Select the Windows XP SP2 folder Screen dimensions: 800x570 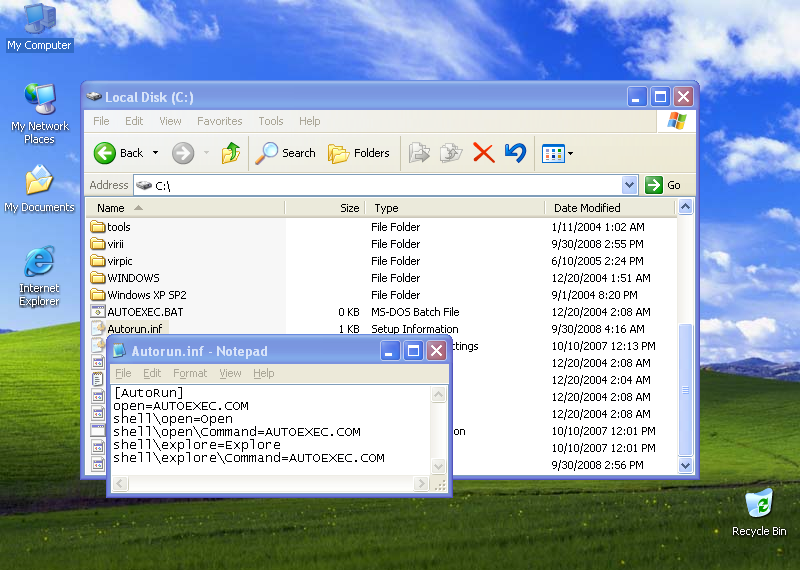pos(138,295)
